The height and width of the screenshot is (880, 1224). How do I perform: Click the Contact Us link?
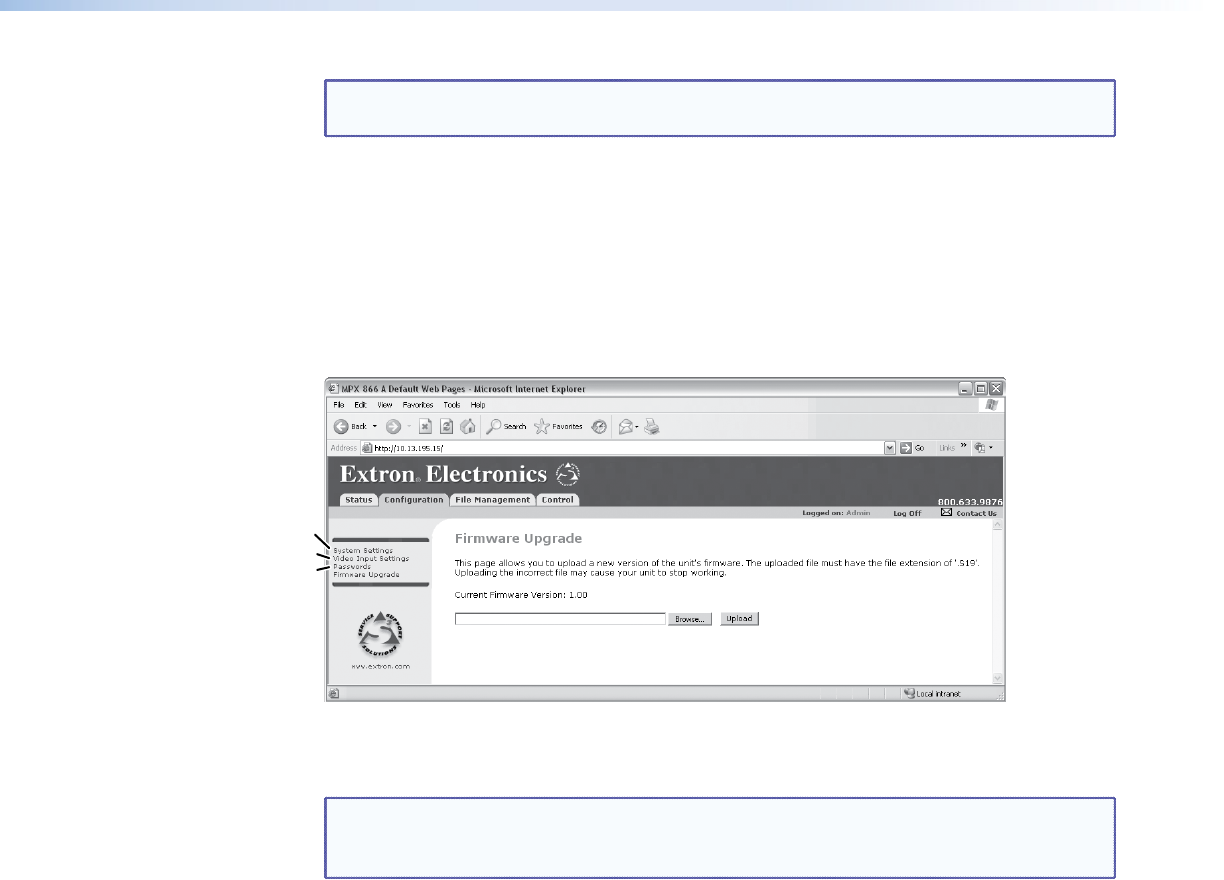[975, 513]
